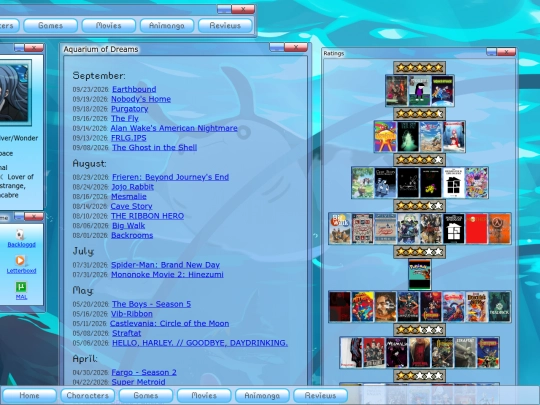Open The Boys - Season 5 link

(x=151, y=304)
